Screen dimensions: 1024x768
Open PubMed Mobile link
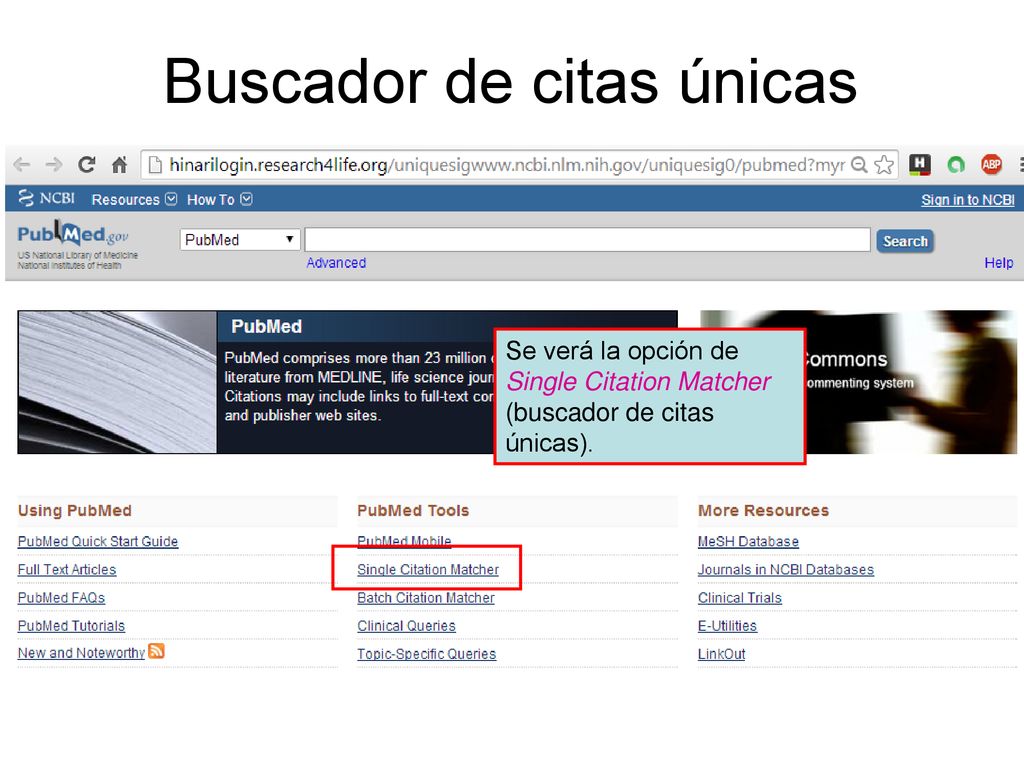coord(404,541)
